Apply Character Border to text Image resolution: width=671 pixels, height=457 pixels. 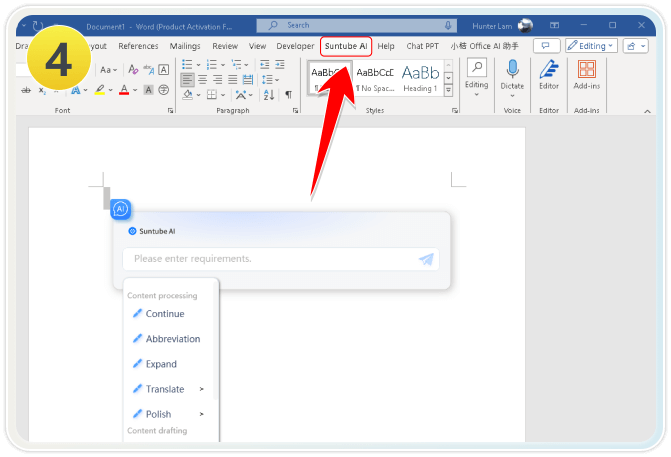pos(163,69)
